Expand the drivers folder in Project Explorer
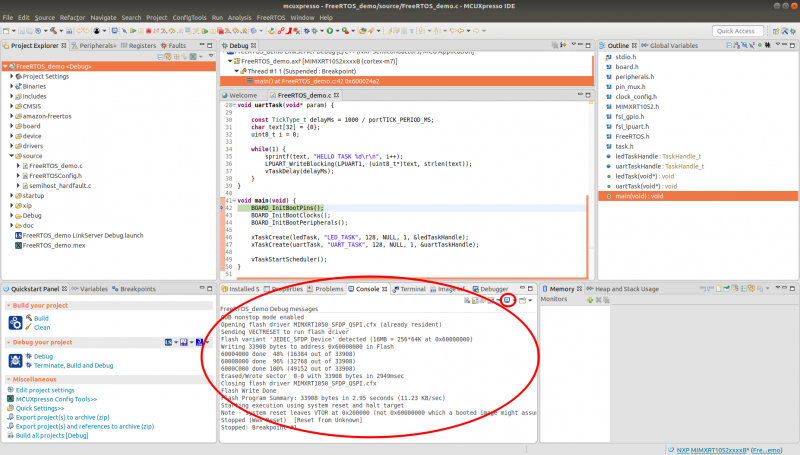 click(11, 146)
